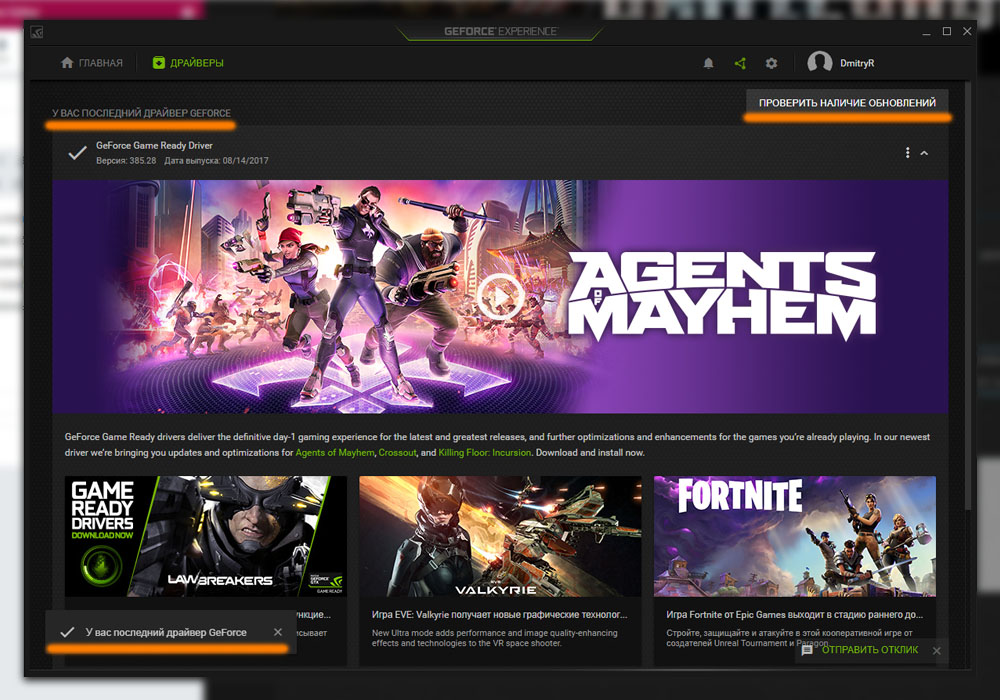Open the notifications bell
Image resolution: width=1000 pixels, height=700 pixels.
708,63
